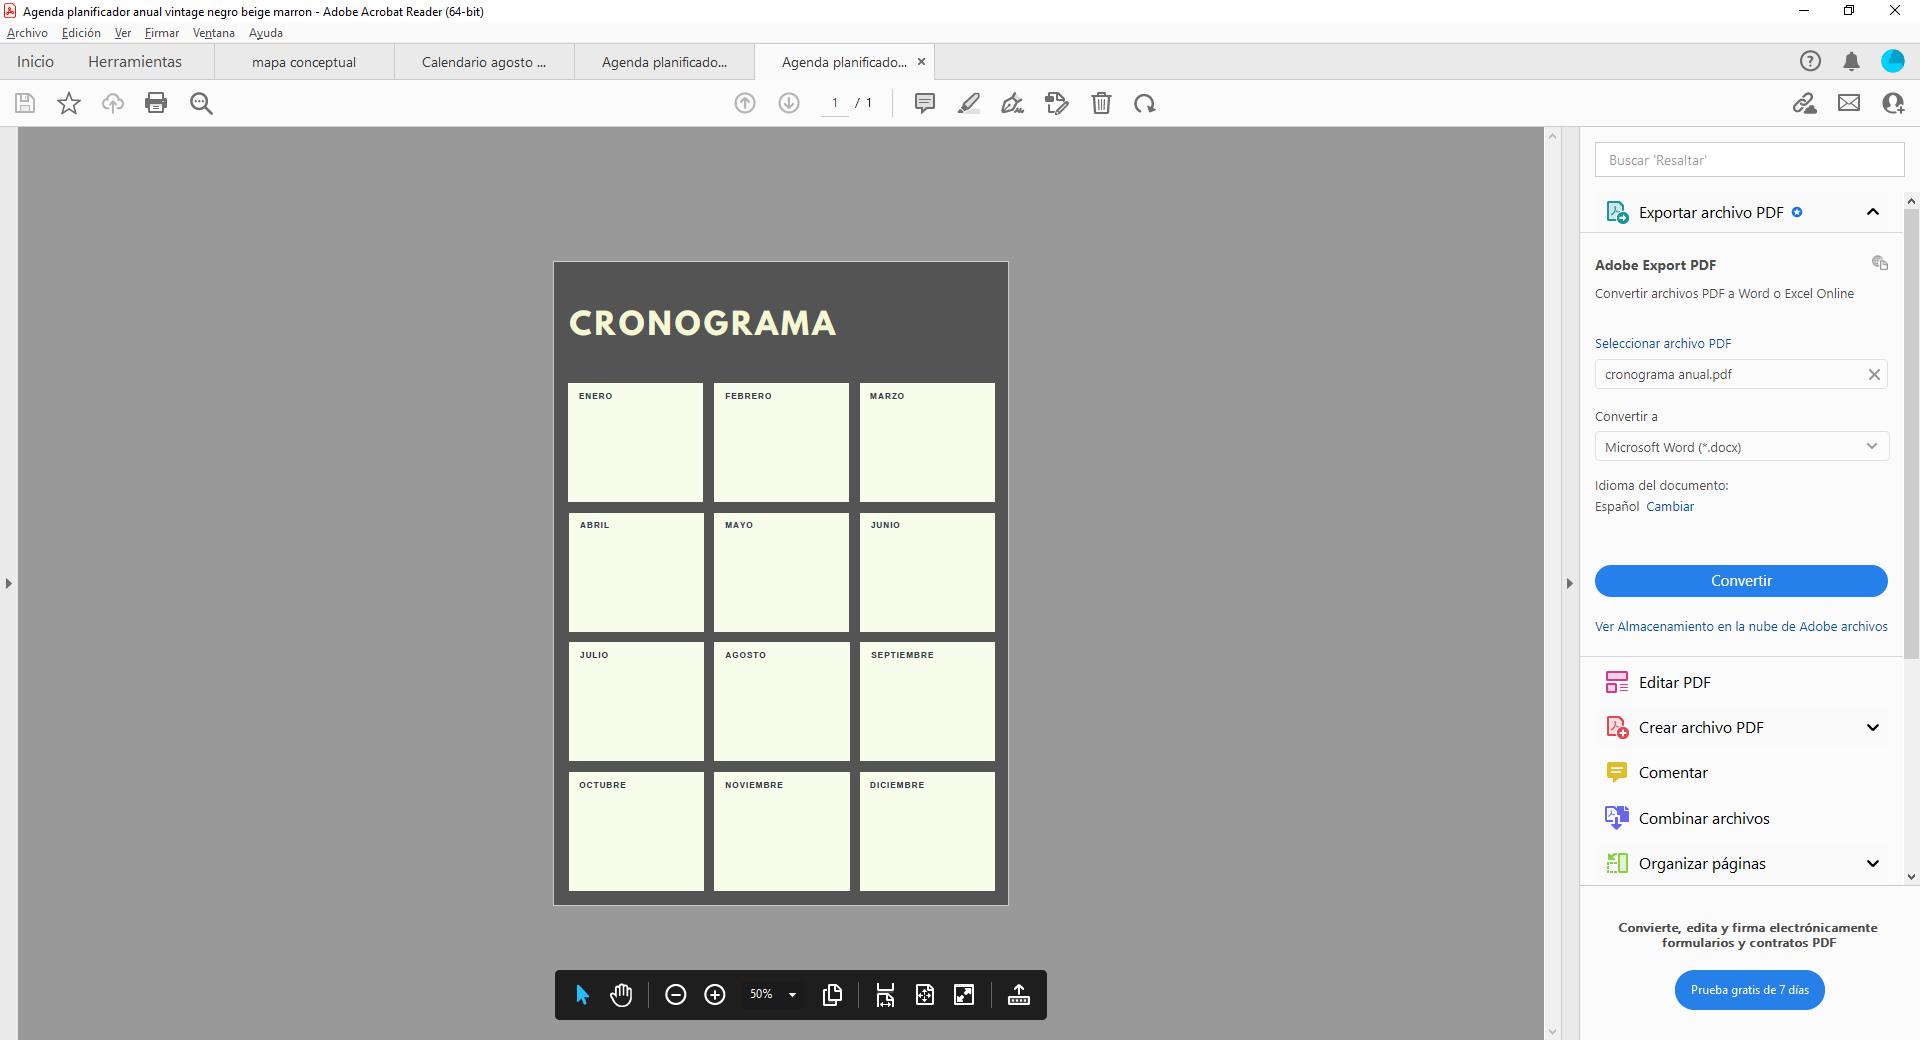1920x1040 pixels.
Task: Open the Editar PDF tool
Action: coord(1675,683)
